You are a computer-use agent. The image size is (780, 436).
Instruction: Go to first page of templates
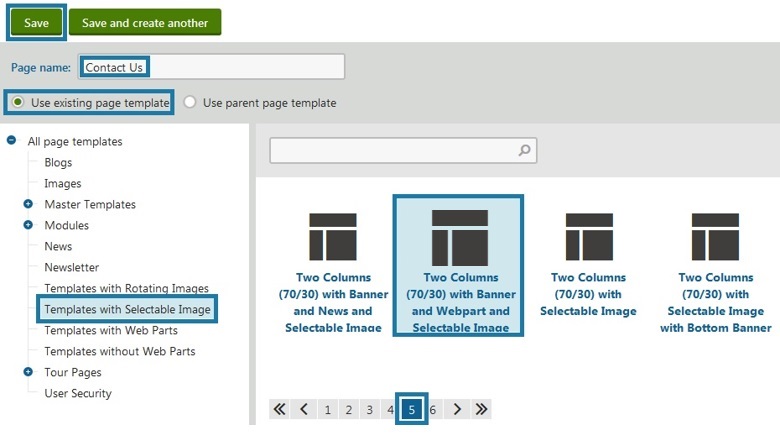click(280, 409)
